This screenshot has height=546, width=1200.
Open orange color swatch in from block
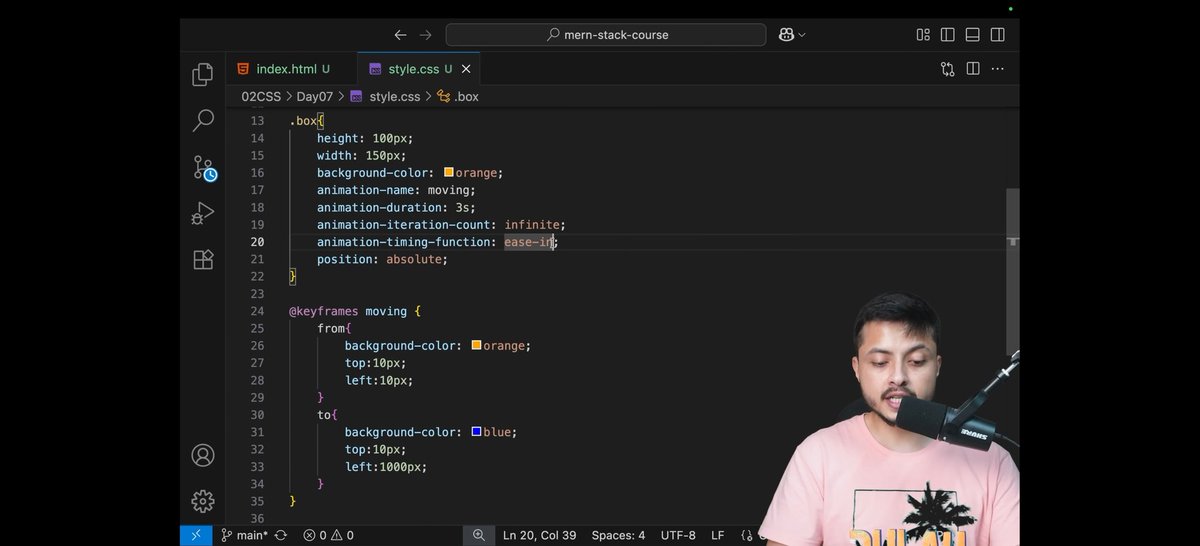coord(476,346)
